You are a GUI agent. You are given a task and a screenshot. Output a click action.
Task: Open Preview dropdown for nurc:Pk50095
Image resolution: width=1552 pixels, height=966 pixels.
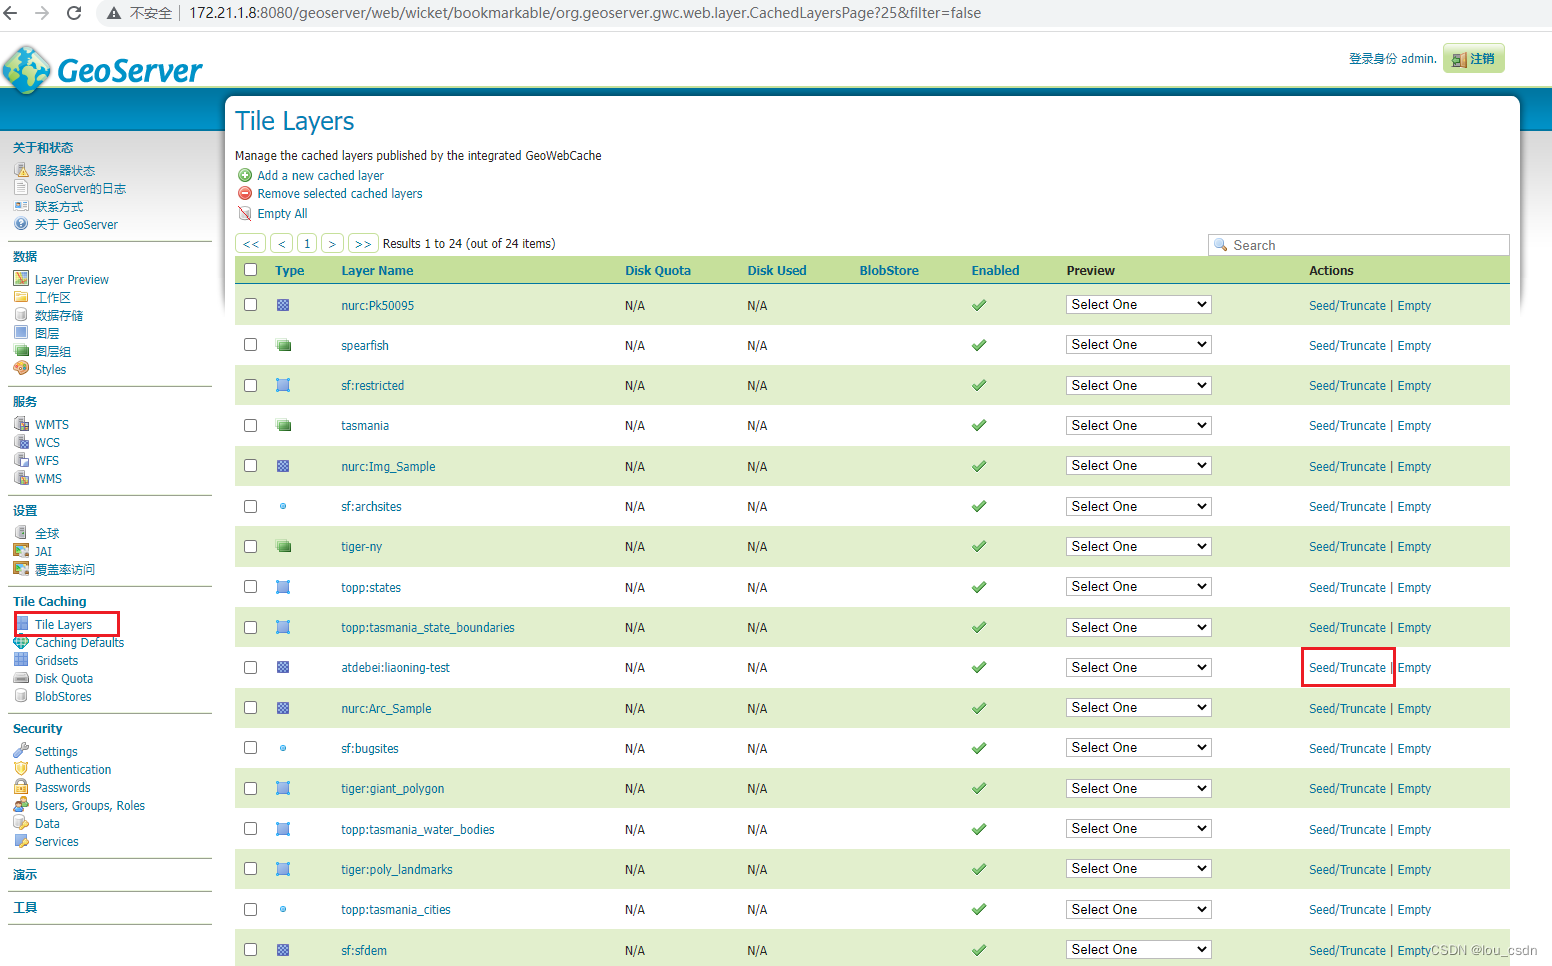tap(1138, 304)
